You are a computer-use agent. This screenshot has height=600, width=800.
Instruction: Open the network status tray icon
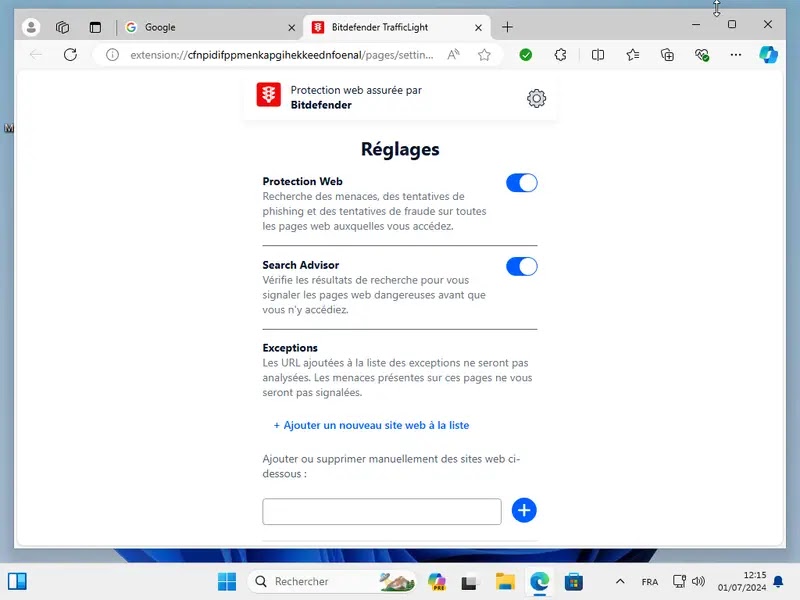click(679, 582)
